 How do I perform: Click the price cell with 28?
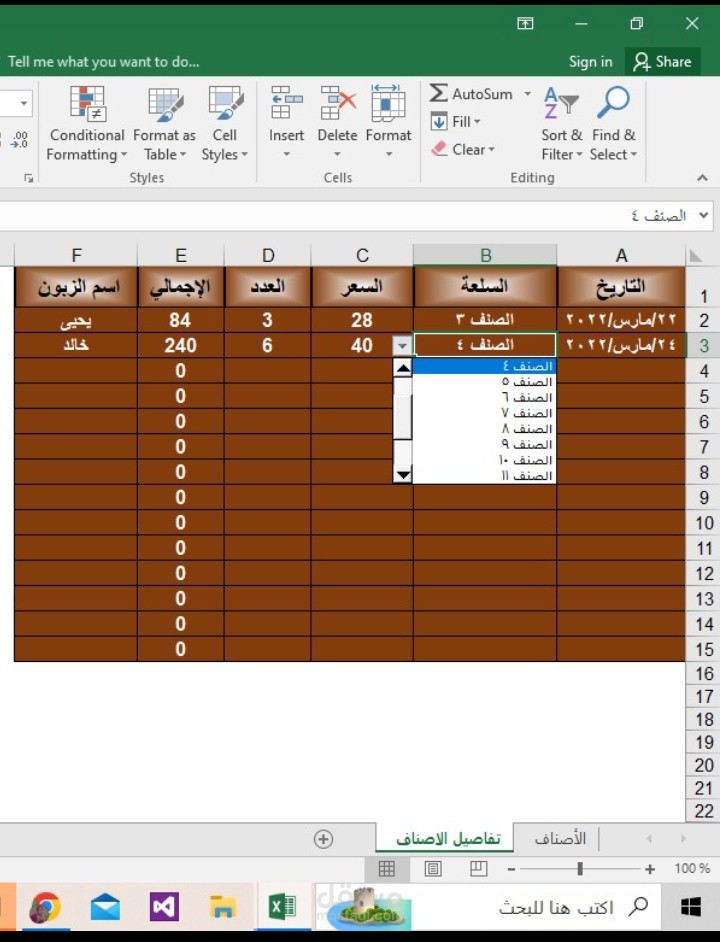click(x=362, y=320)
